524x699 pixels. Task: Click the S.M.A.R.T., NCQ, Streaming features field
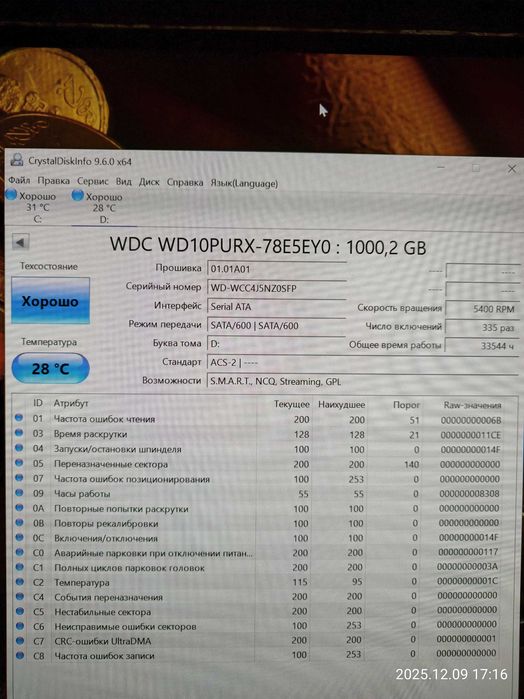[x=363, y=382]
